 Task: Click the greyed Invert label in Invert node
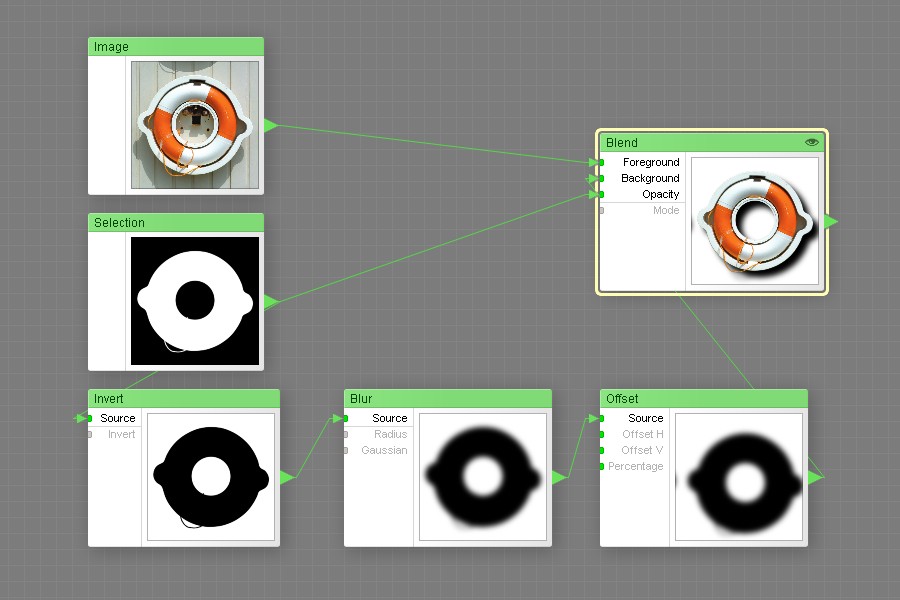tap(122, 435)
